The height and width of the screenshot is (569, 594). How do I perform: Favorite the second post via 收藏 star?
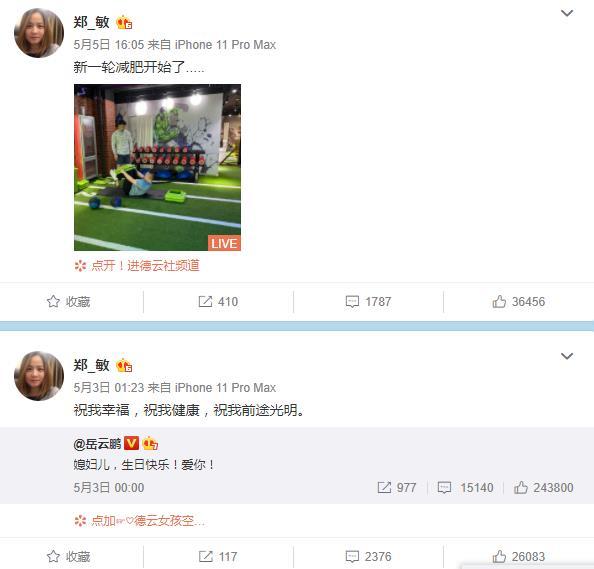[69, 556]
